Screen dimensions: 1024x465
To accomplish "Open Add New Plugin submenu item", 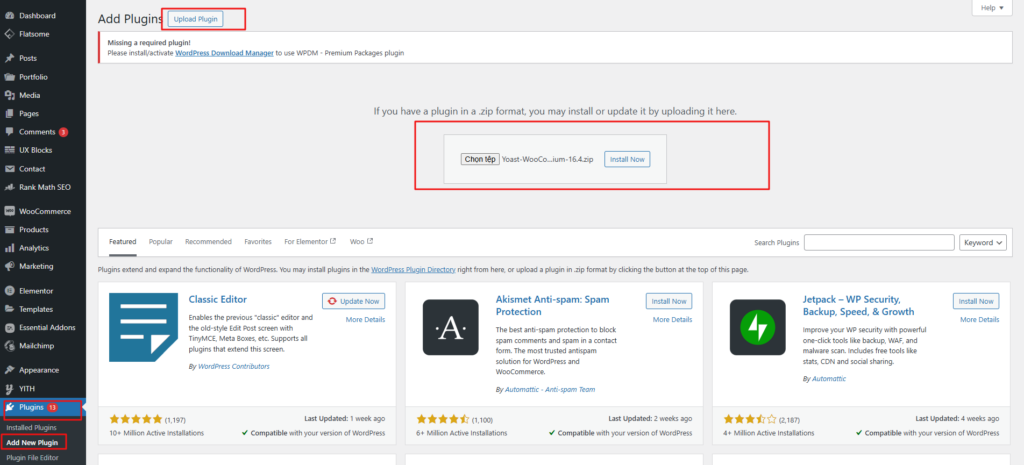I will [32, 443].
